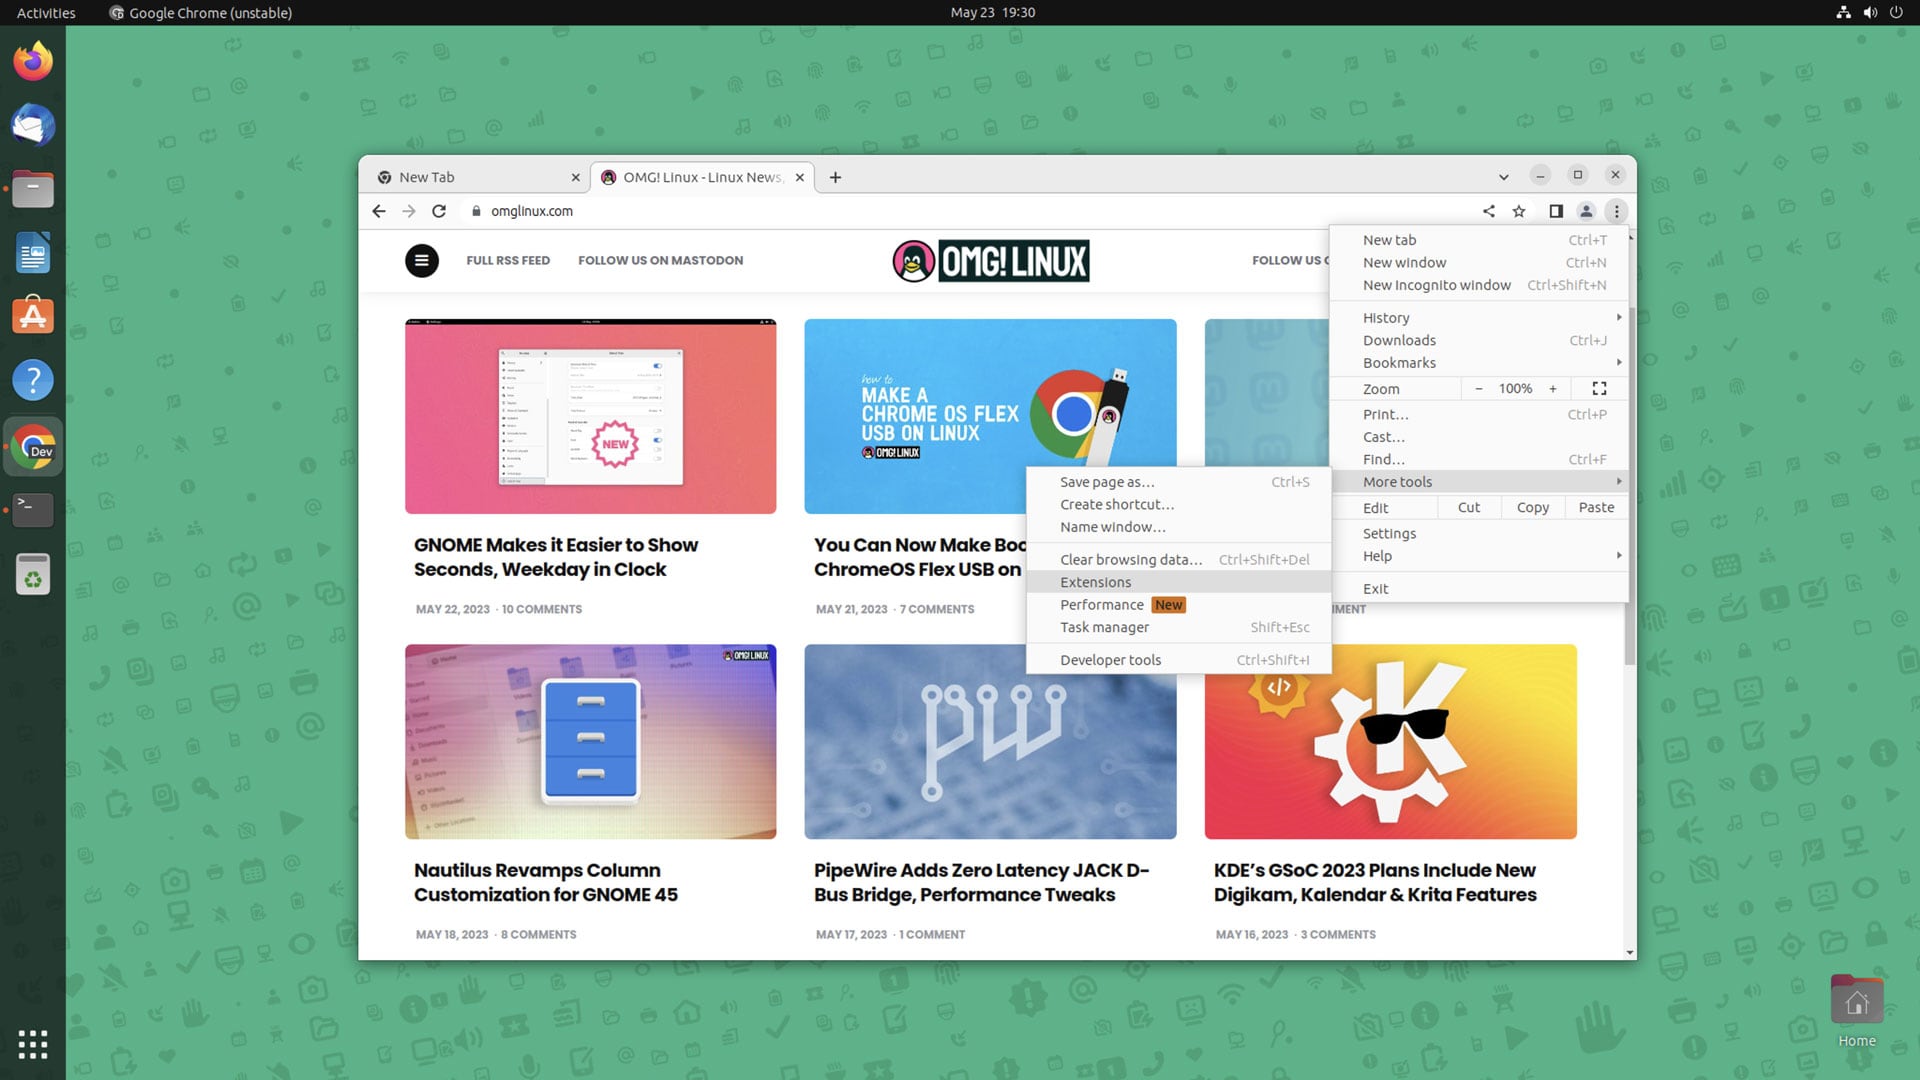Viewport: 1920px width, 1080px height.
Task: Click Cut in the Edit row
Action: 1468,508
